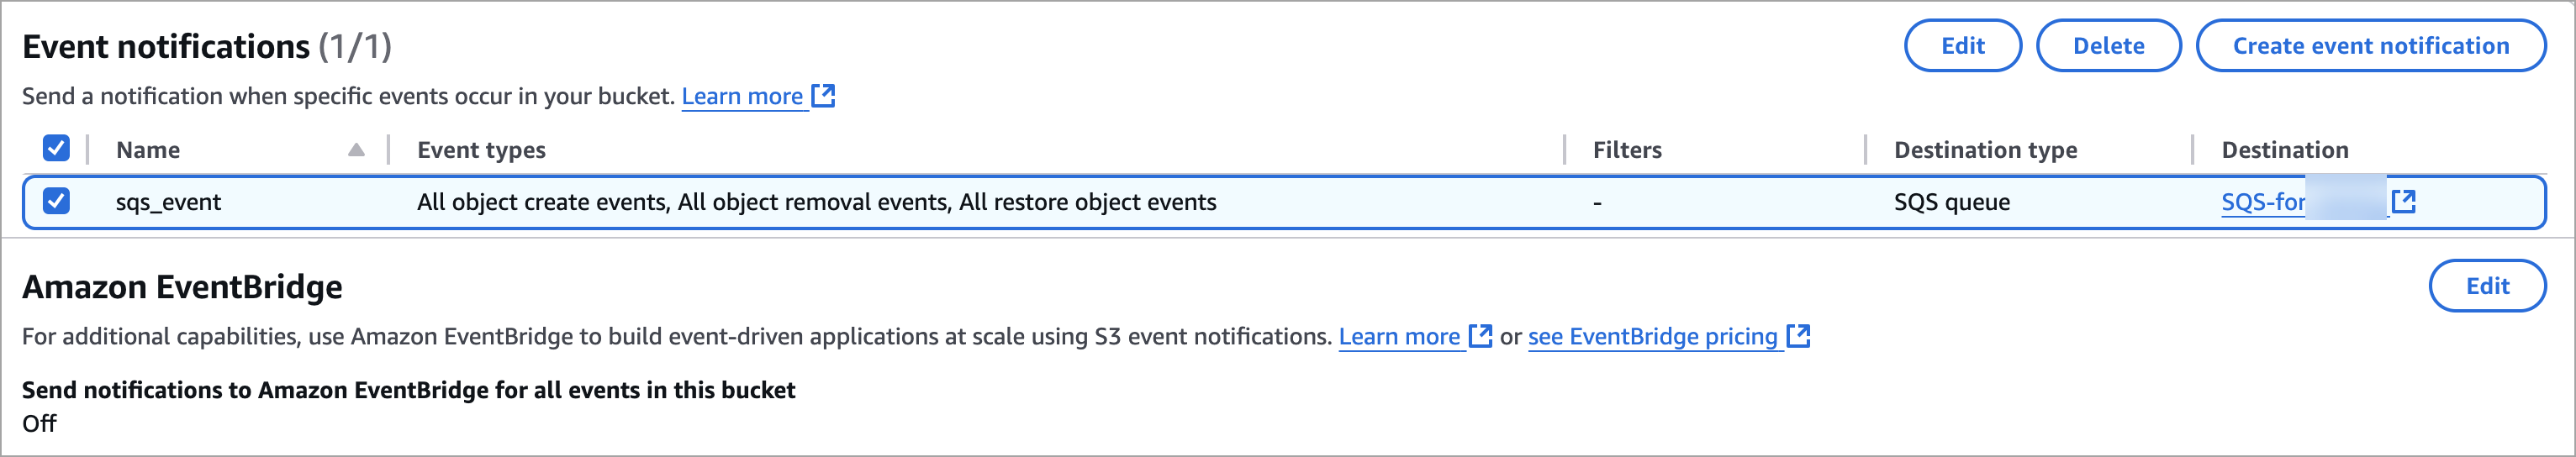2576x457 pixels.
Task: Toggle the select-all checkbox in table header
Action: [x=56, y=149]
